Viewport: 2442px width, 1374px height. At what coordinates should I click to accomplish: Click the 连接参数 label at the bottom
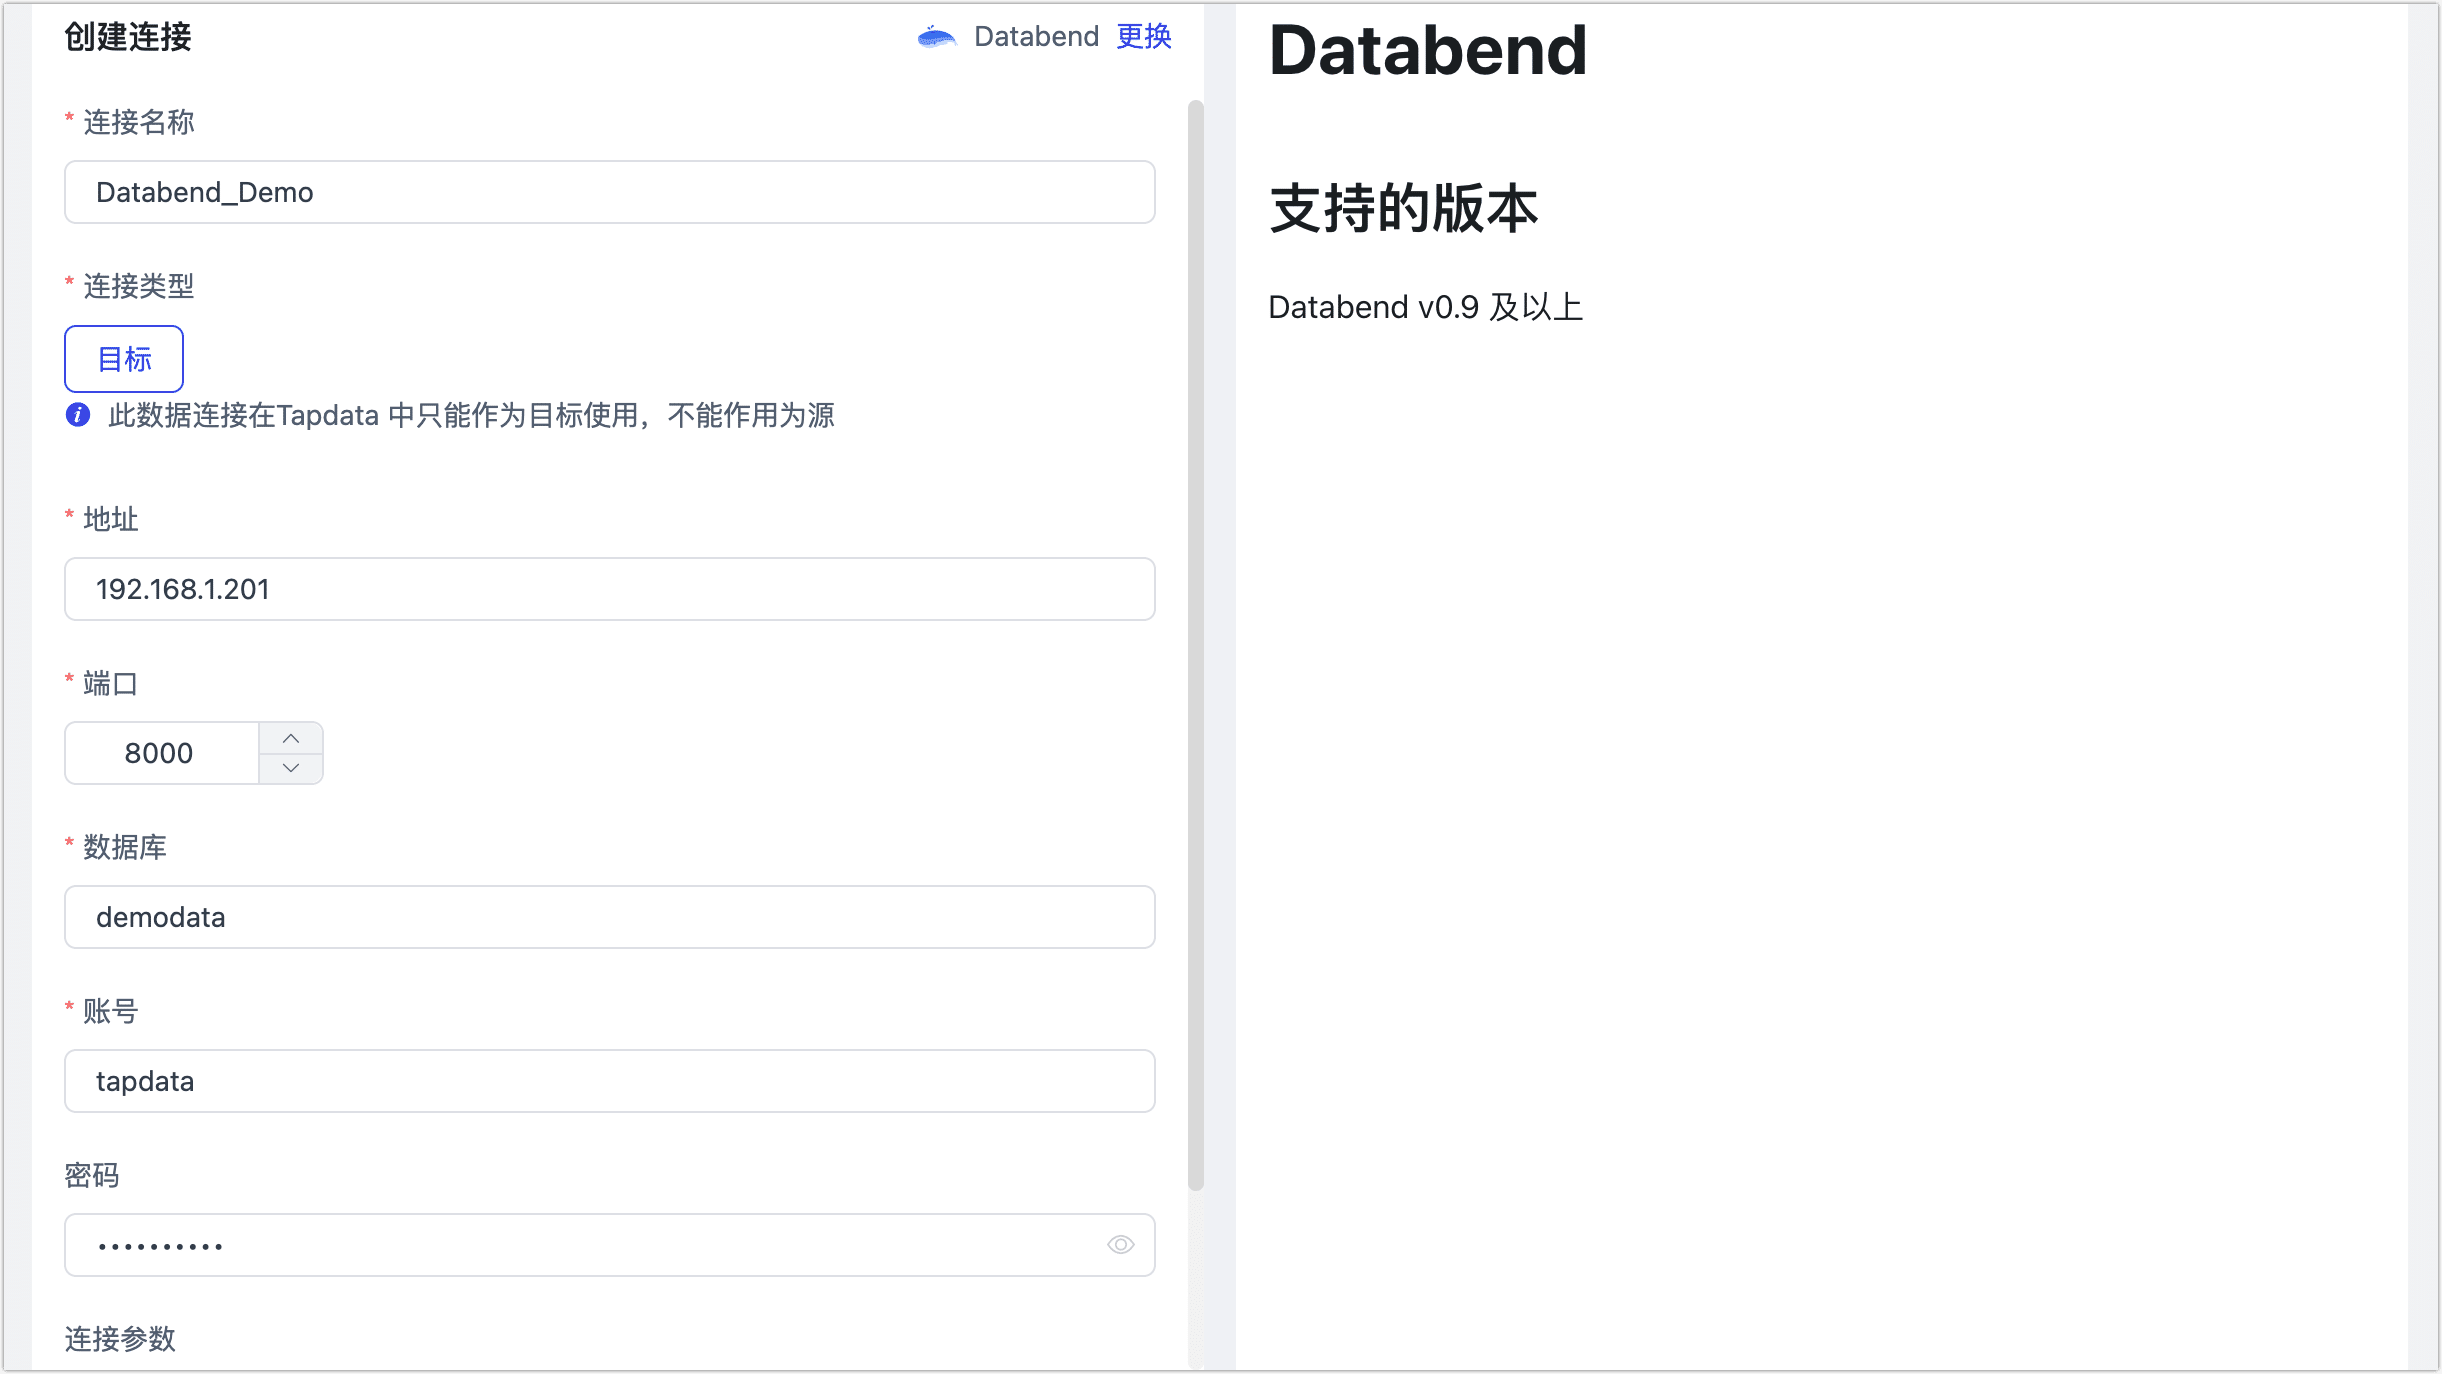click(x=120, y=1338)
